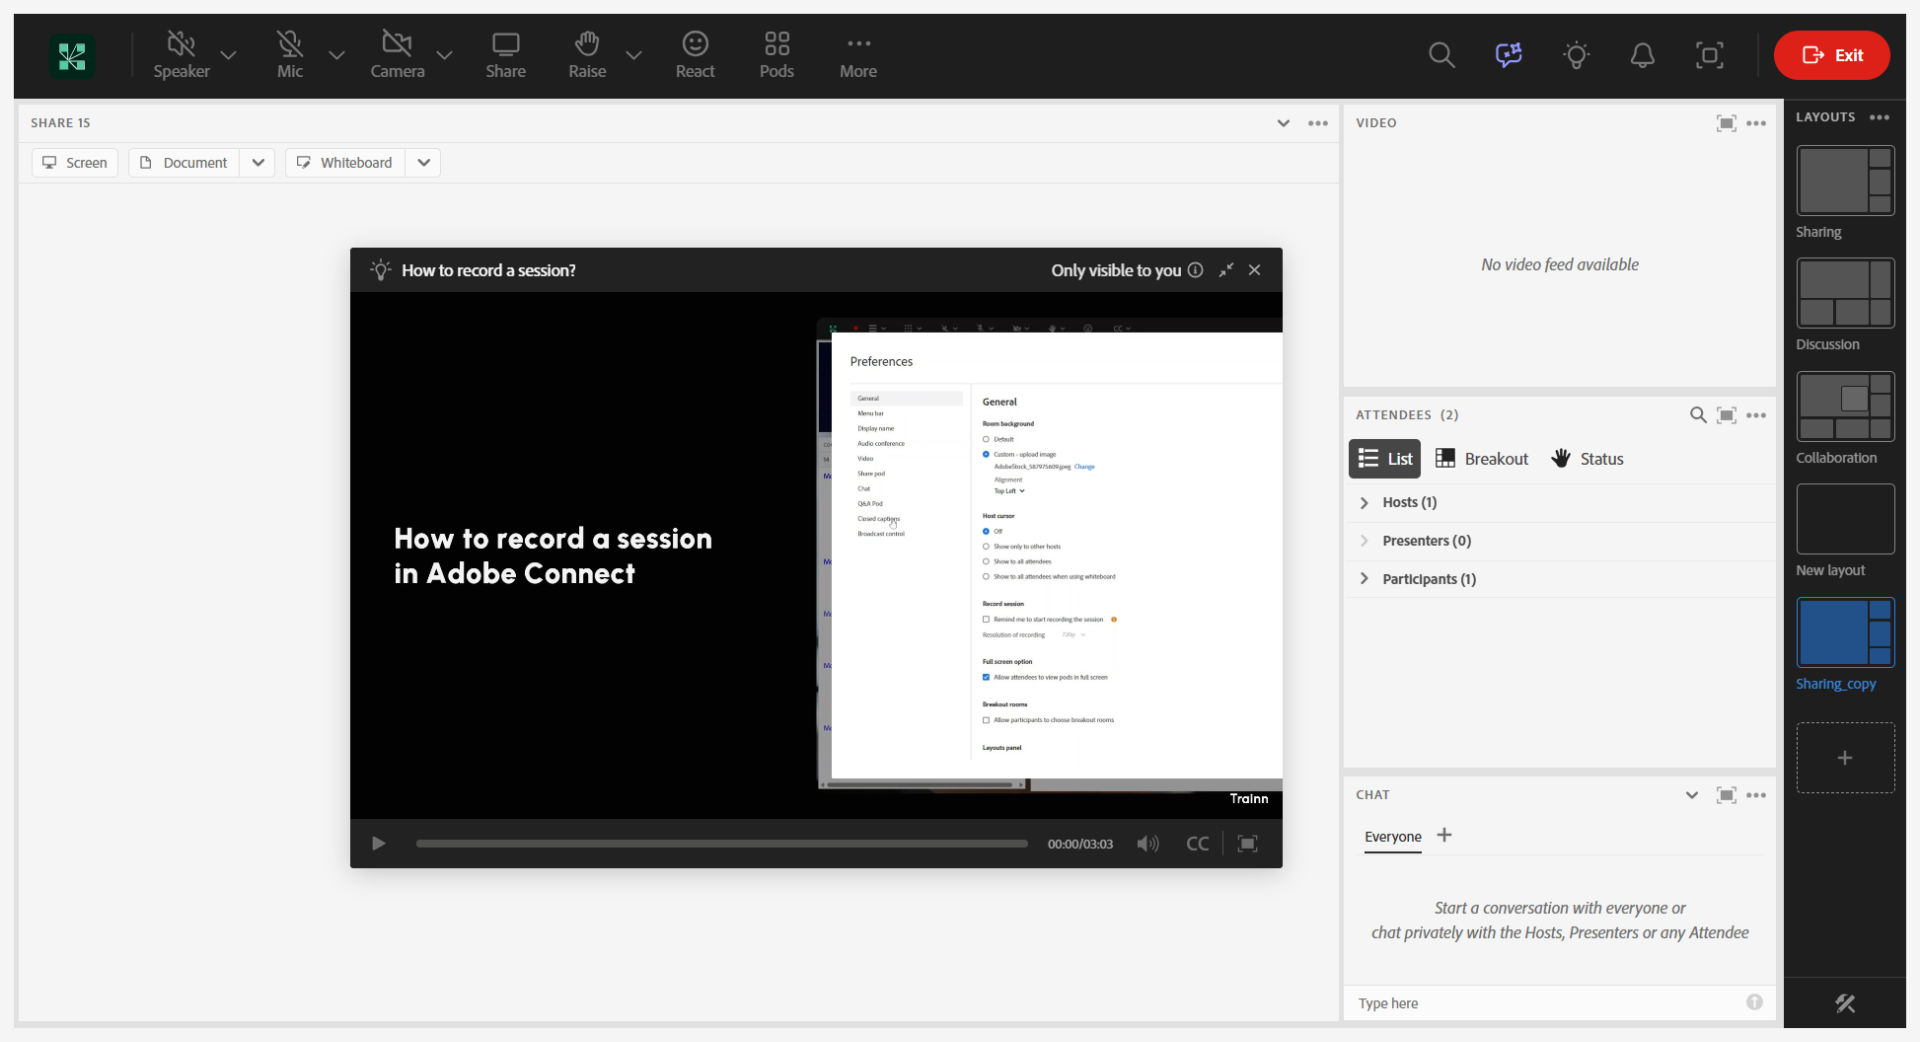Toggle the Mic mute button
This screenshot has height=1042, width=1920.
pyautogui.click(x=289, y=55)
